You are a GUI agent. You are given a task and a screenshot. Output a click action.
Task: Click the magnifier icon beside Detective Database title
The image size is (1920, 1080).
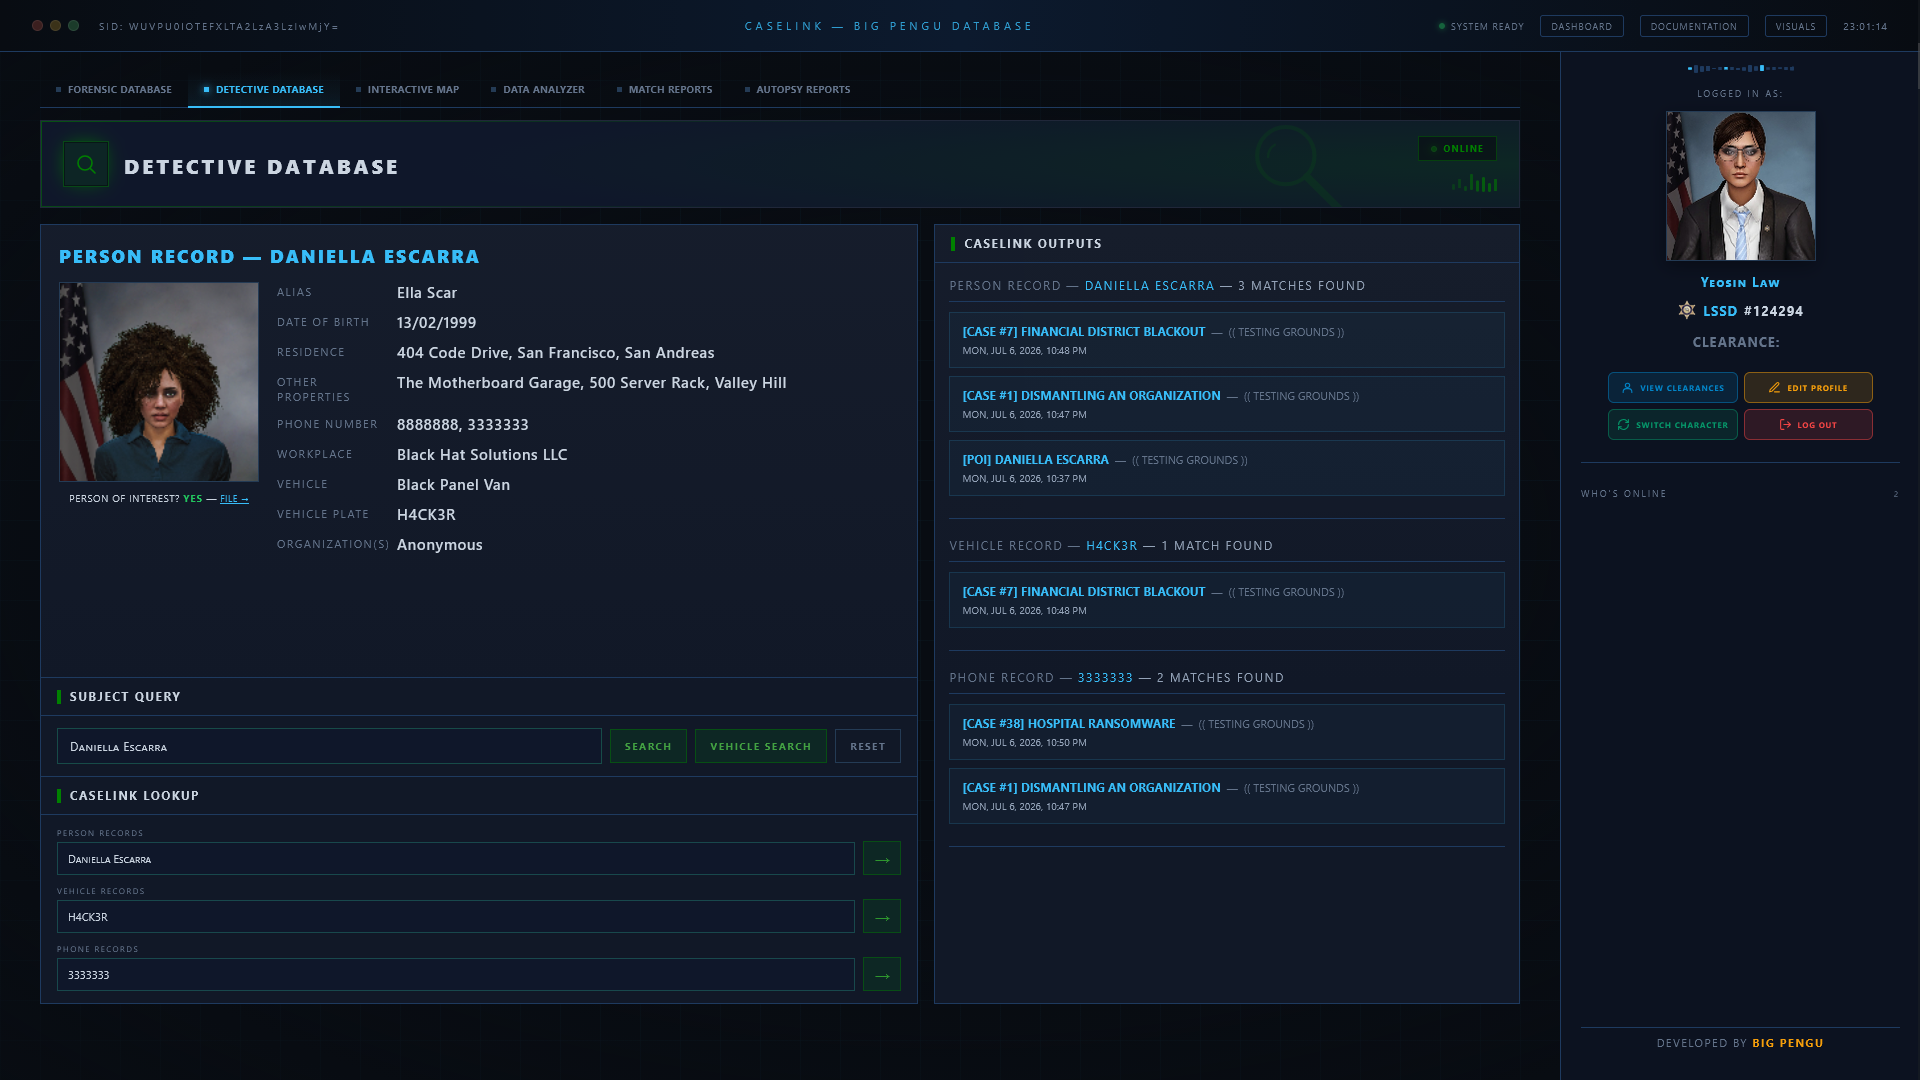pos(86,164)
